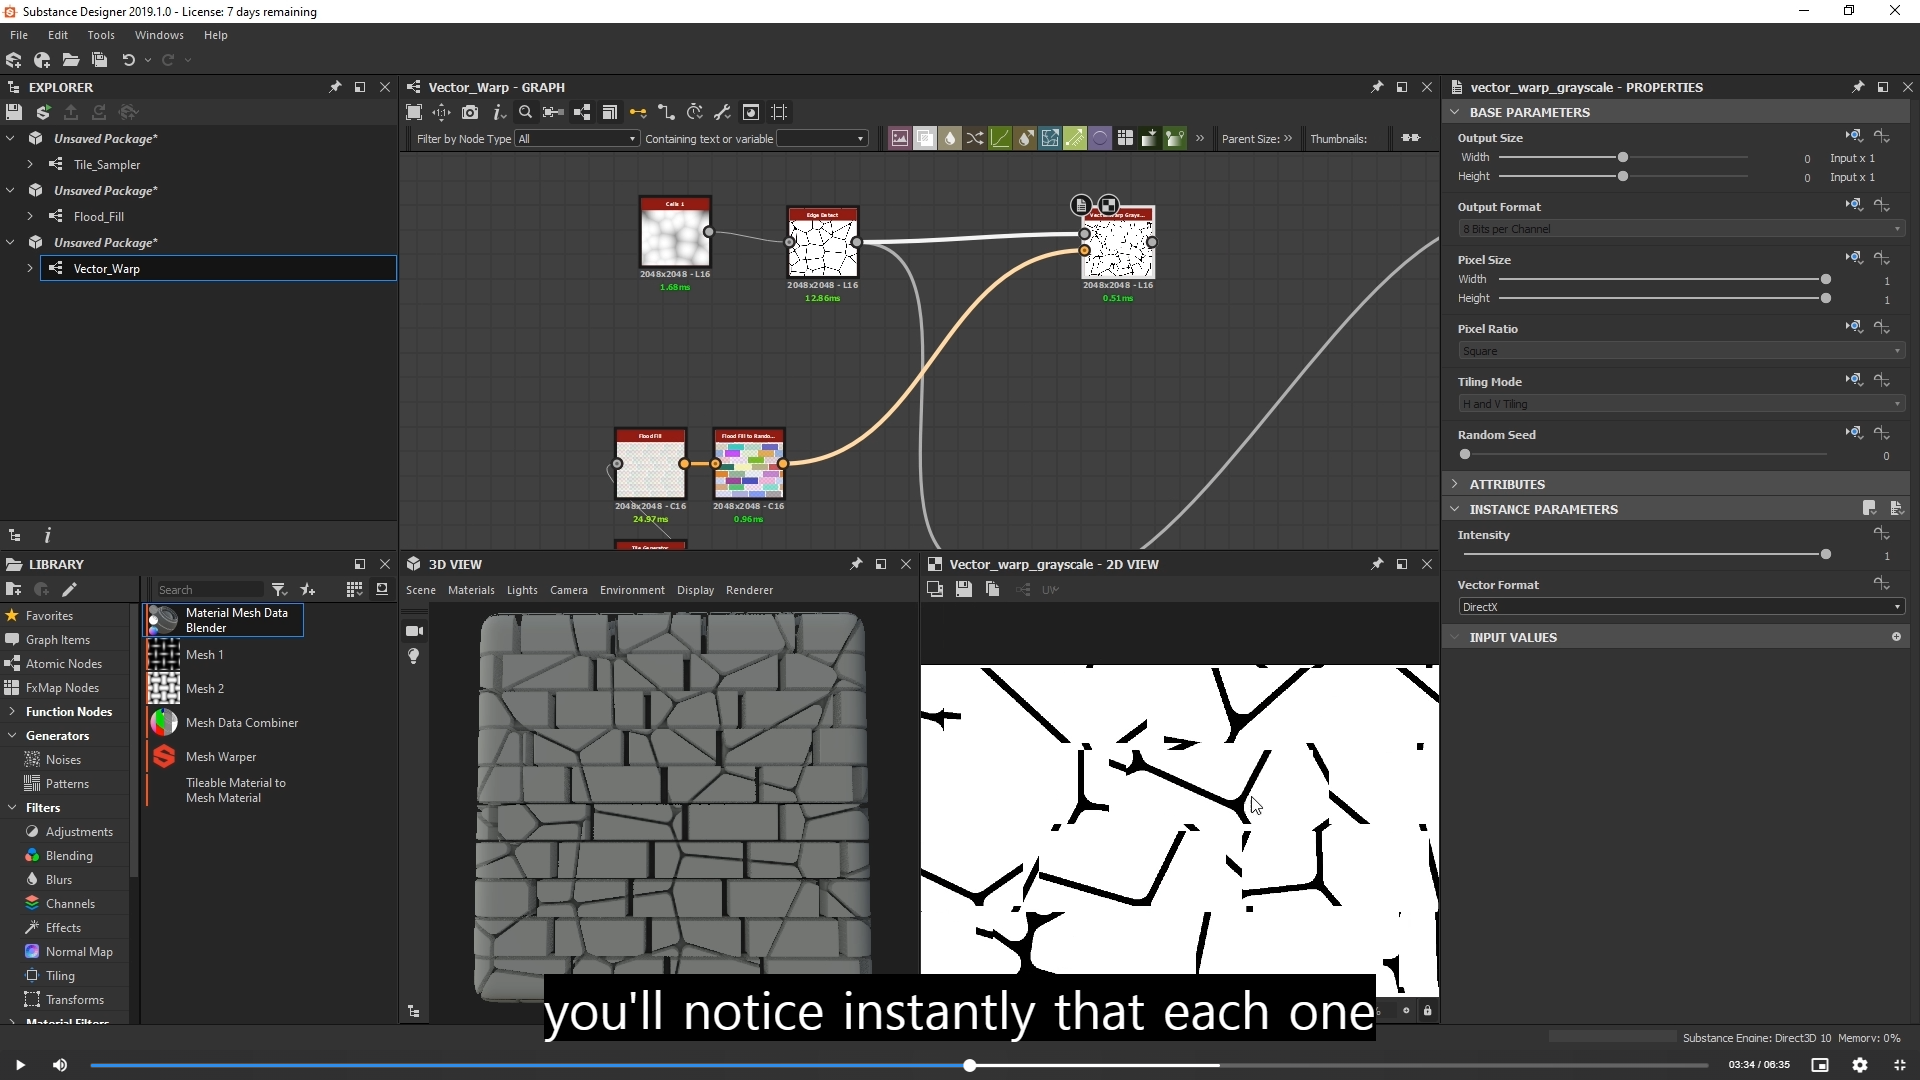Toggle the lock icon in 2D view
1920x1080 pixels.
[x=1427, y=1010]
